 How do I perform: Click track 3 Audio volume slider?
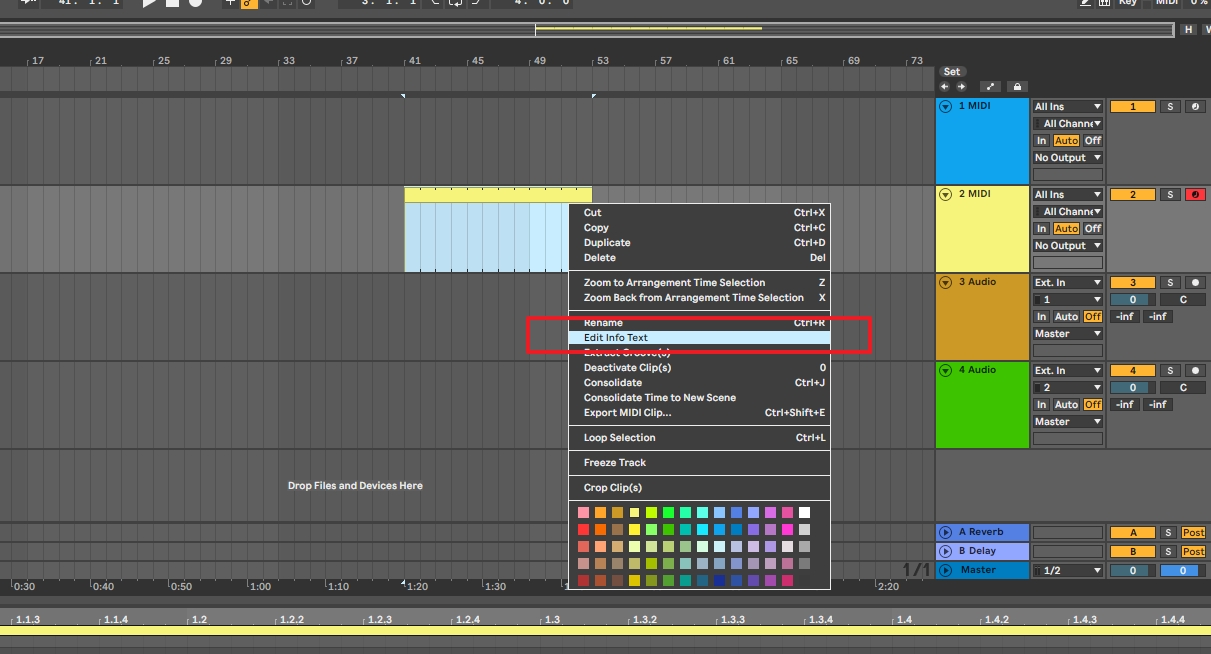point(1133,300)
